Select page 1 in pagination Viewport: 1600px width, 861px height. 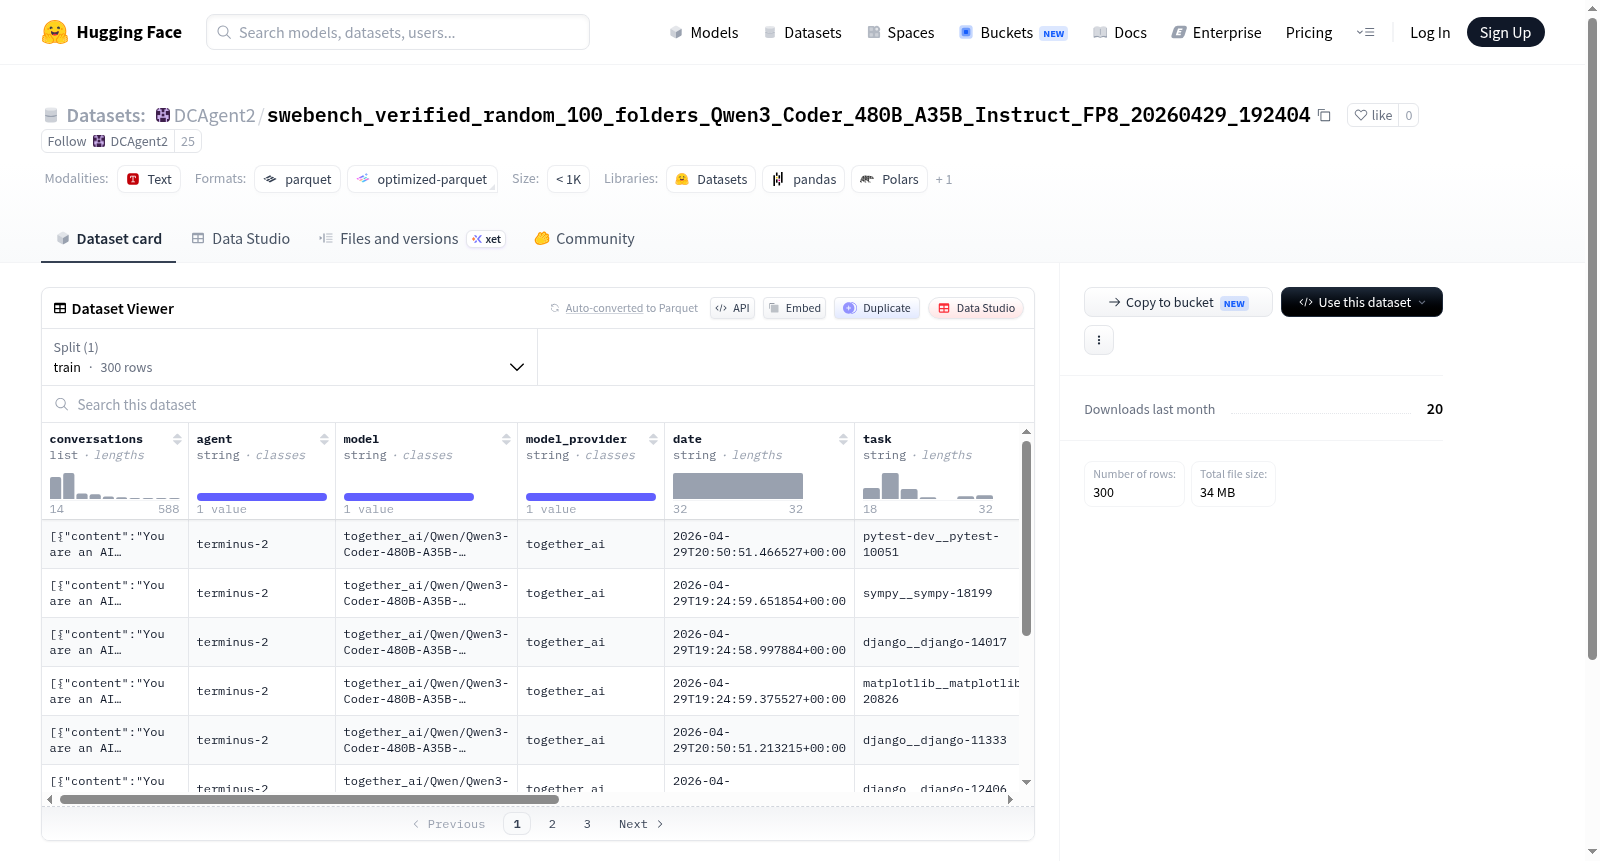pos(517,824)
